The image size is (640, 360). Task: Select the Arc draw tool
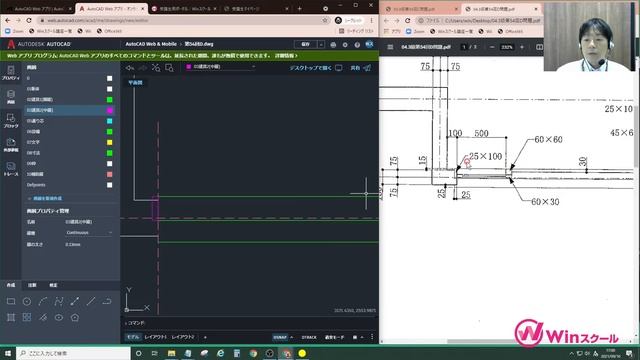click(x=43, y=301)
